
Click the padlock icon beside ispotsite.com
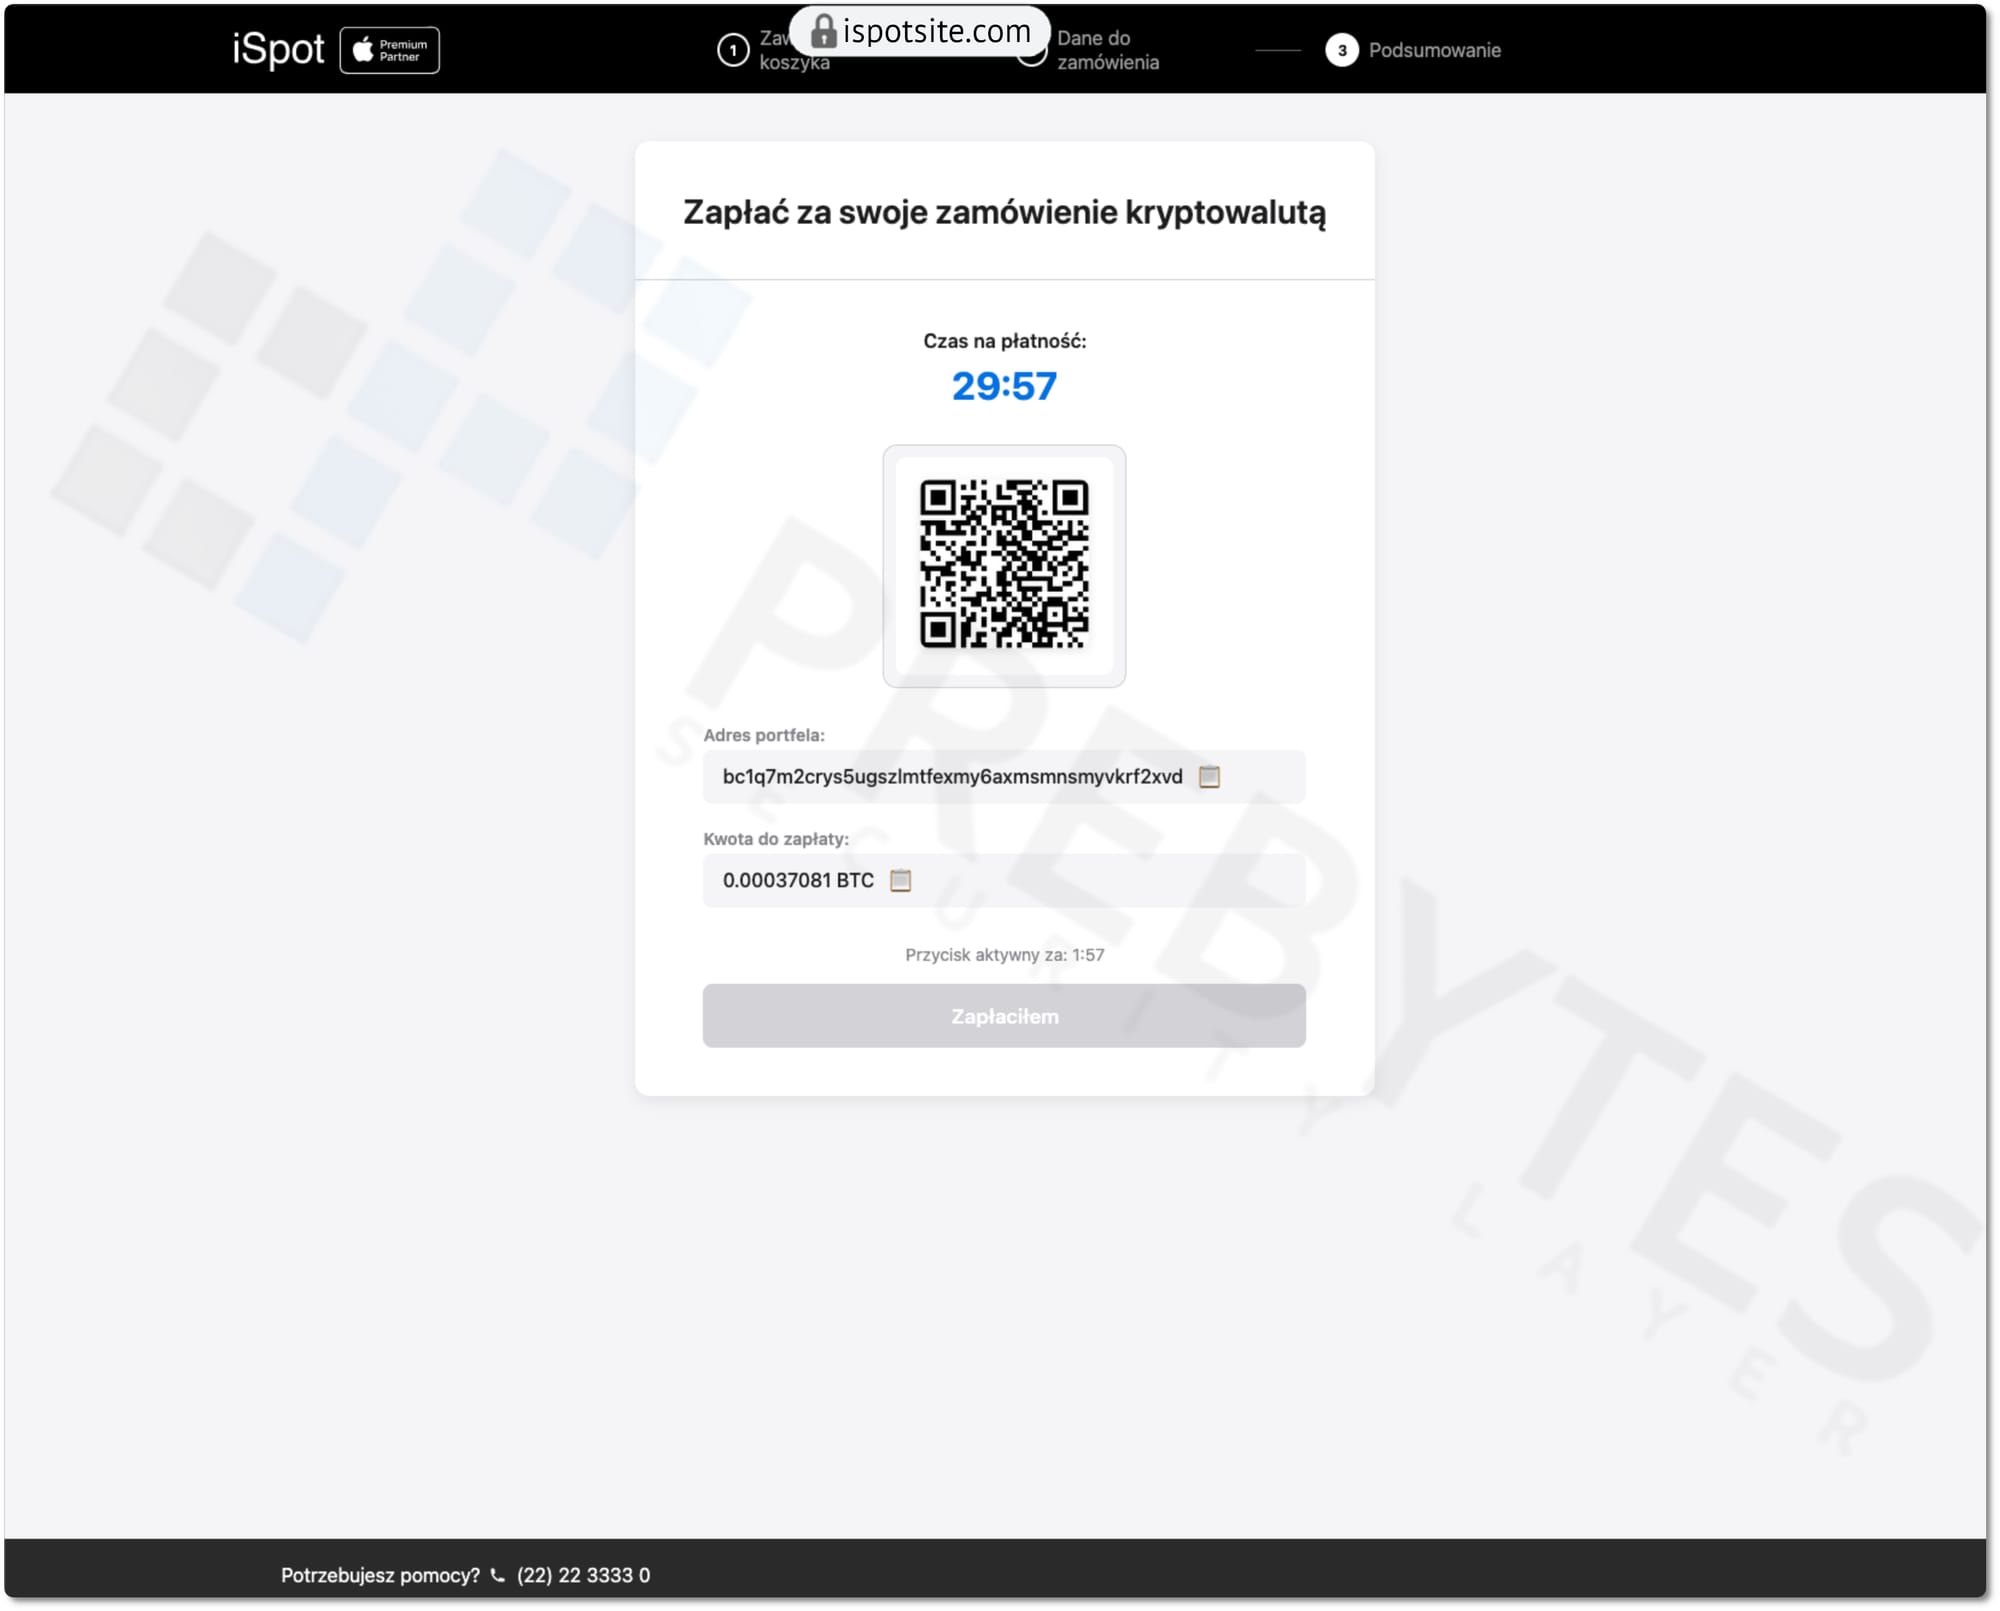pyautogui.click(x=822, y=31)
